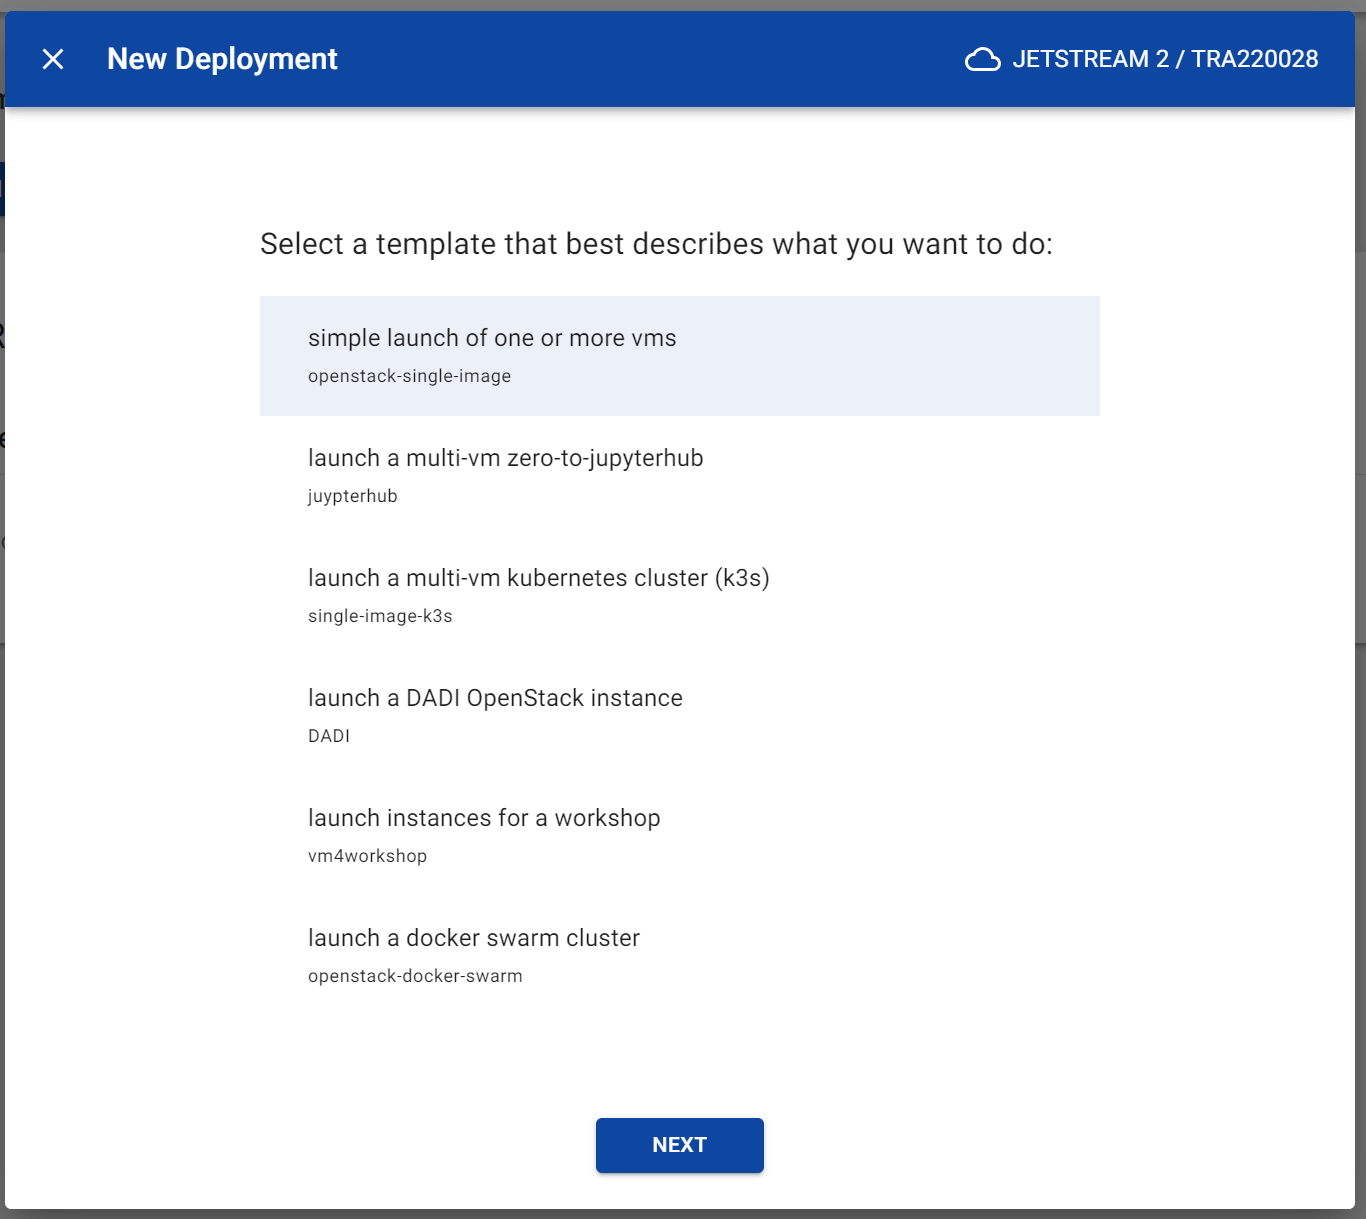Choose the multi-vm kubernetes cluster (k3s) template

click(x=680, y=596)
